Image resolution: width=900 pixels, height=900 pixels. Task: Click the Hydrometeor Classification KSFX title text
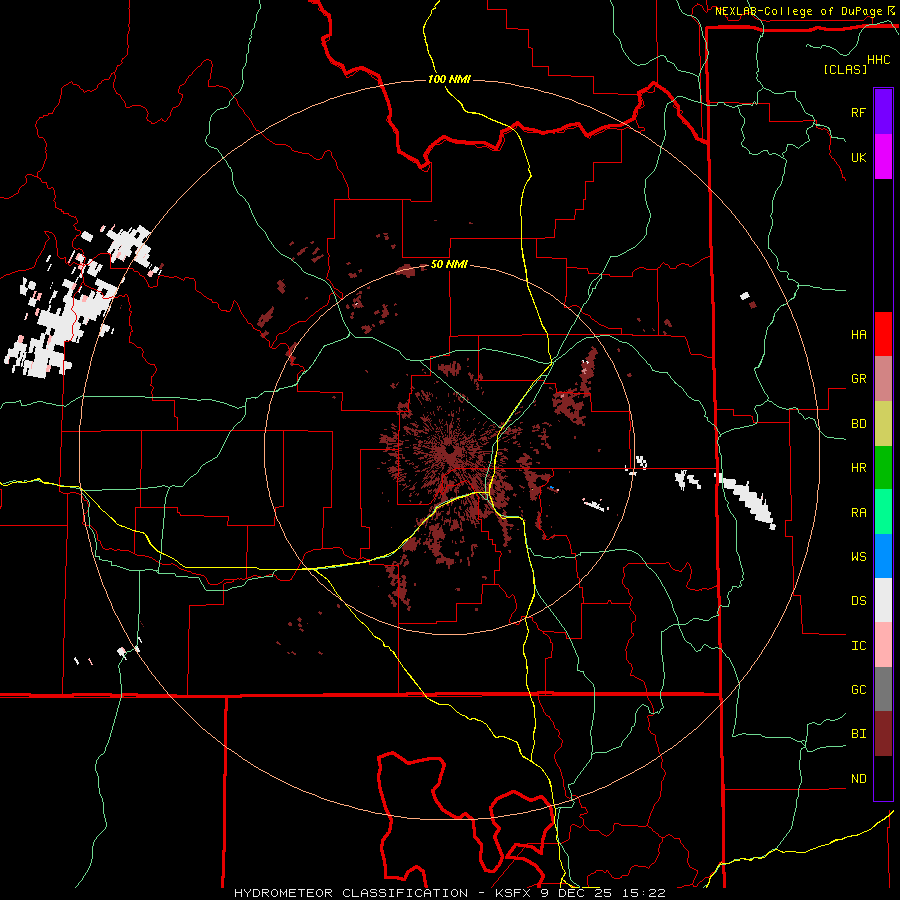(450, 893)
